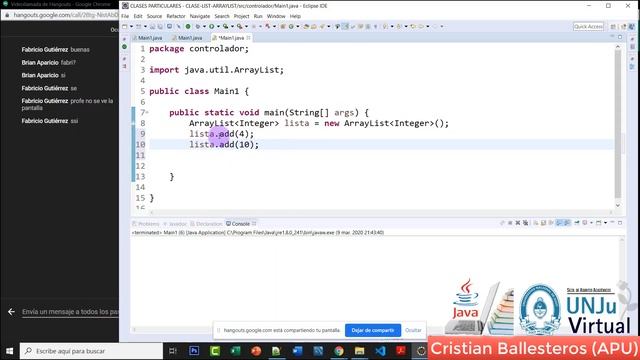The height and width of the screenshot is (360, 640).
Task: Open PowerPoint from the taskbar
Action: coord(256,351)
